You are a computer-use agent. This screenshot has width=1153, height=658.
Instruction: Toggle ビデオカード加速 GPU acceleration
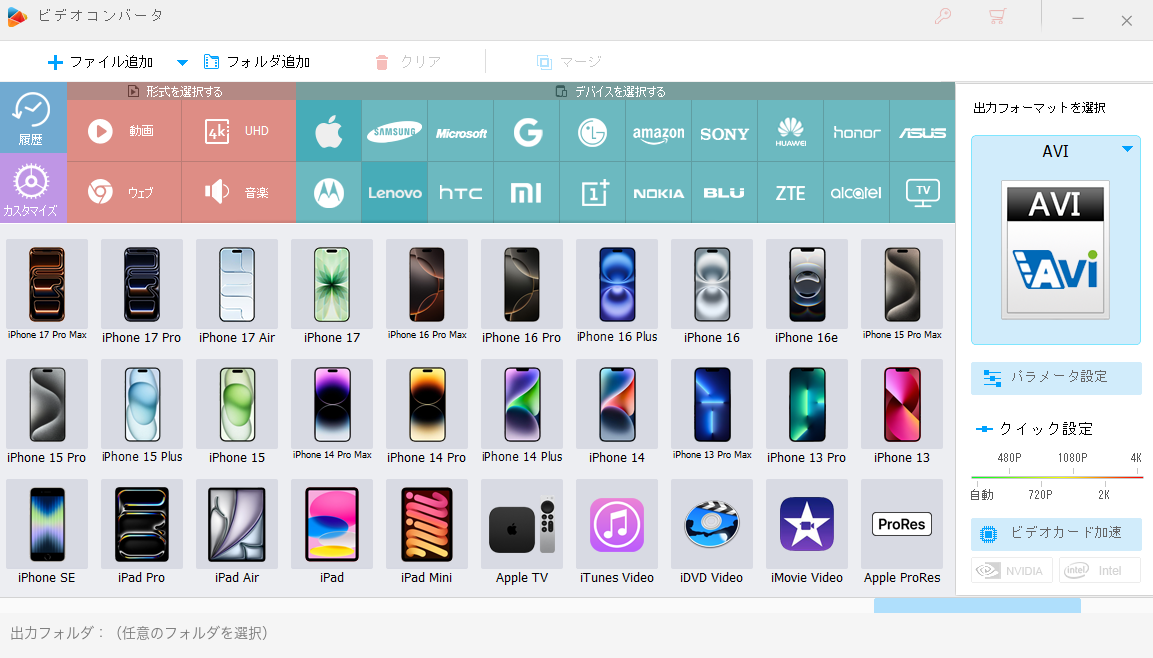click(x=1056, y=533)
